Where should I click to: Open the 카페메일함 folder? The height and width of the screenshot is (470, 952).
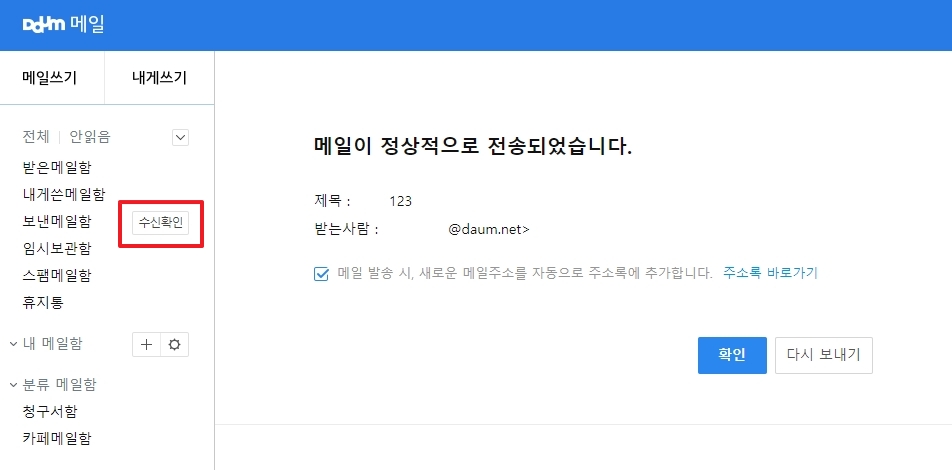[57, 438]
